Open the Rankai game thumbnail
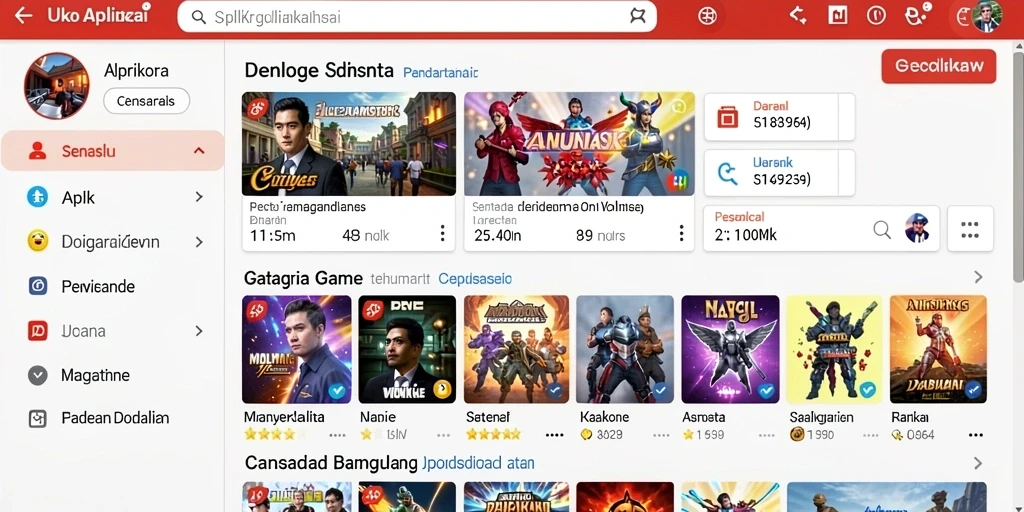Image resolution: width=1024 pixels, height=512 pixels. 938,349
